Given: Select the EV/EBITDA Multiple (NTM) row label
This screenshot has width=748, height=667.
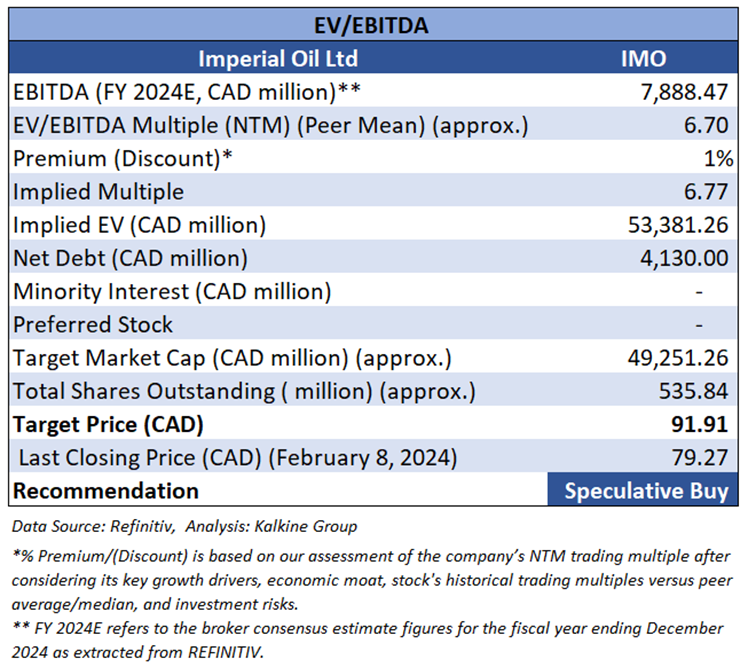Looking at the screenshot, I should [x=270, y=125].
